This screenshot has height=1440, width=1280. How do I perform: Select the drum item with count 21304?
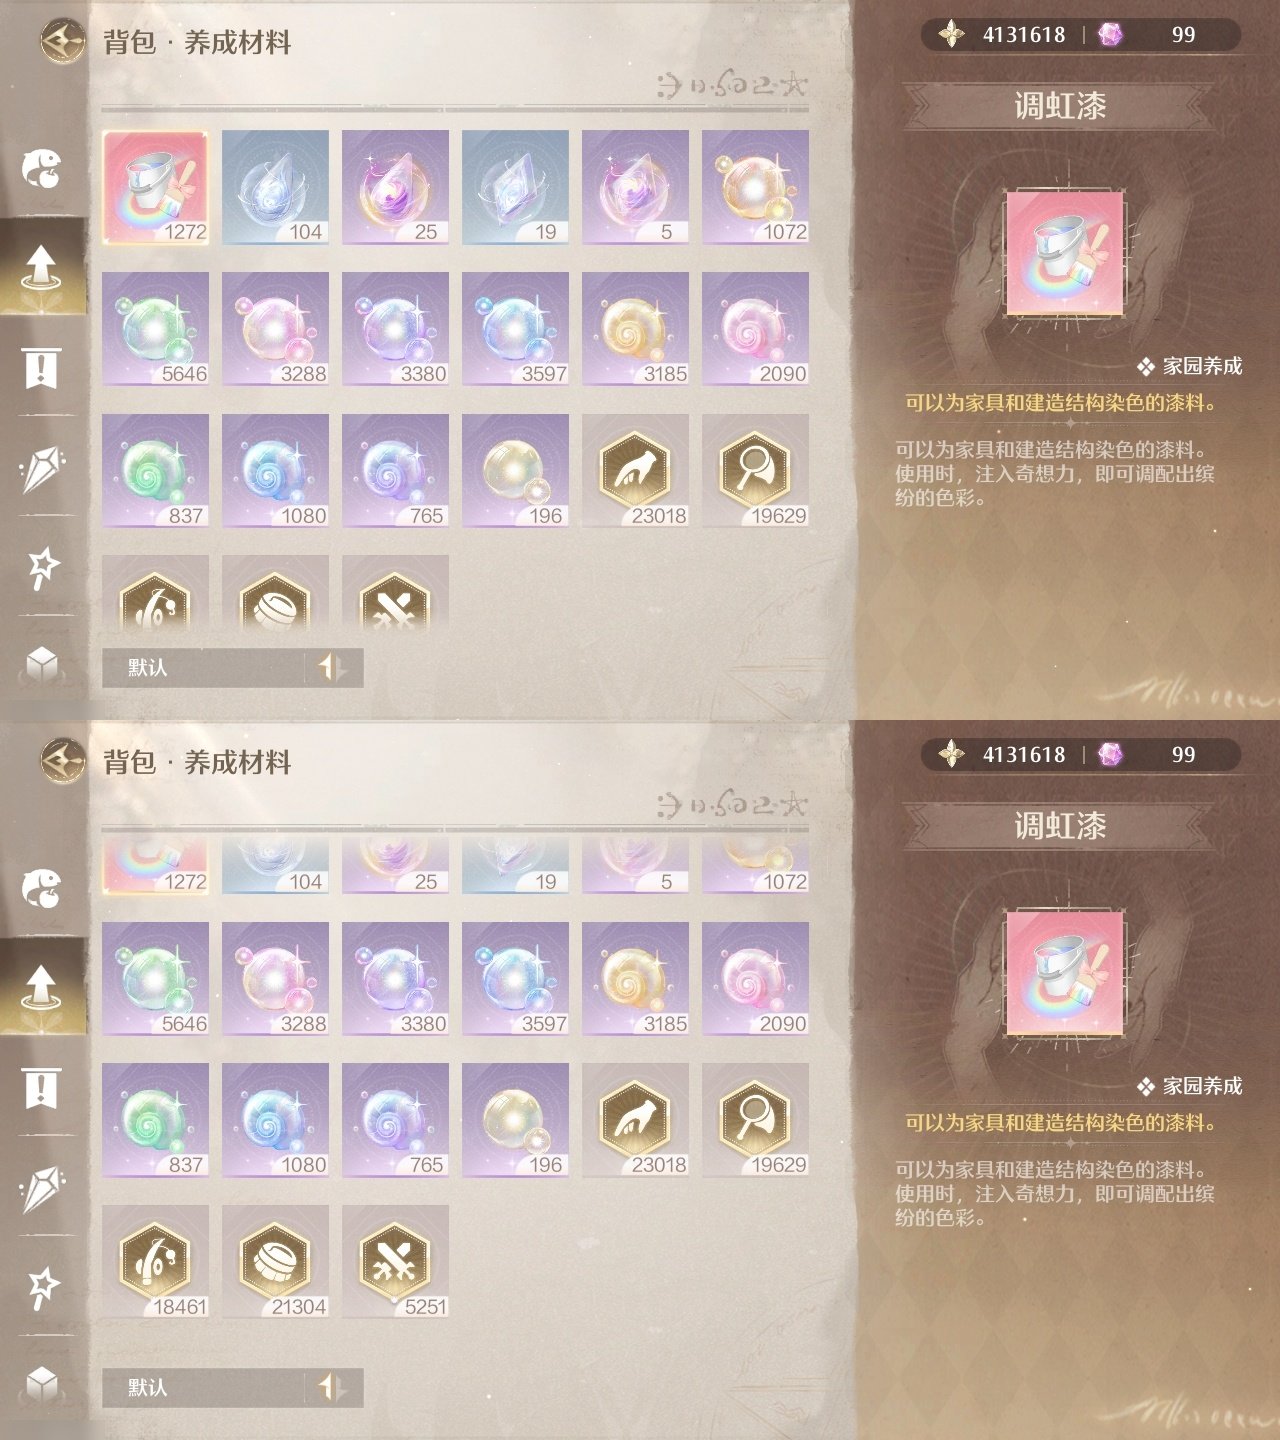[275, 1261]
